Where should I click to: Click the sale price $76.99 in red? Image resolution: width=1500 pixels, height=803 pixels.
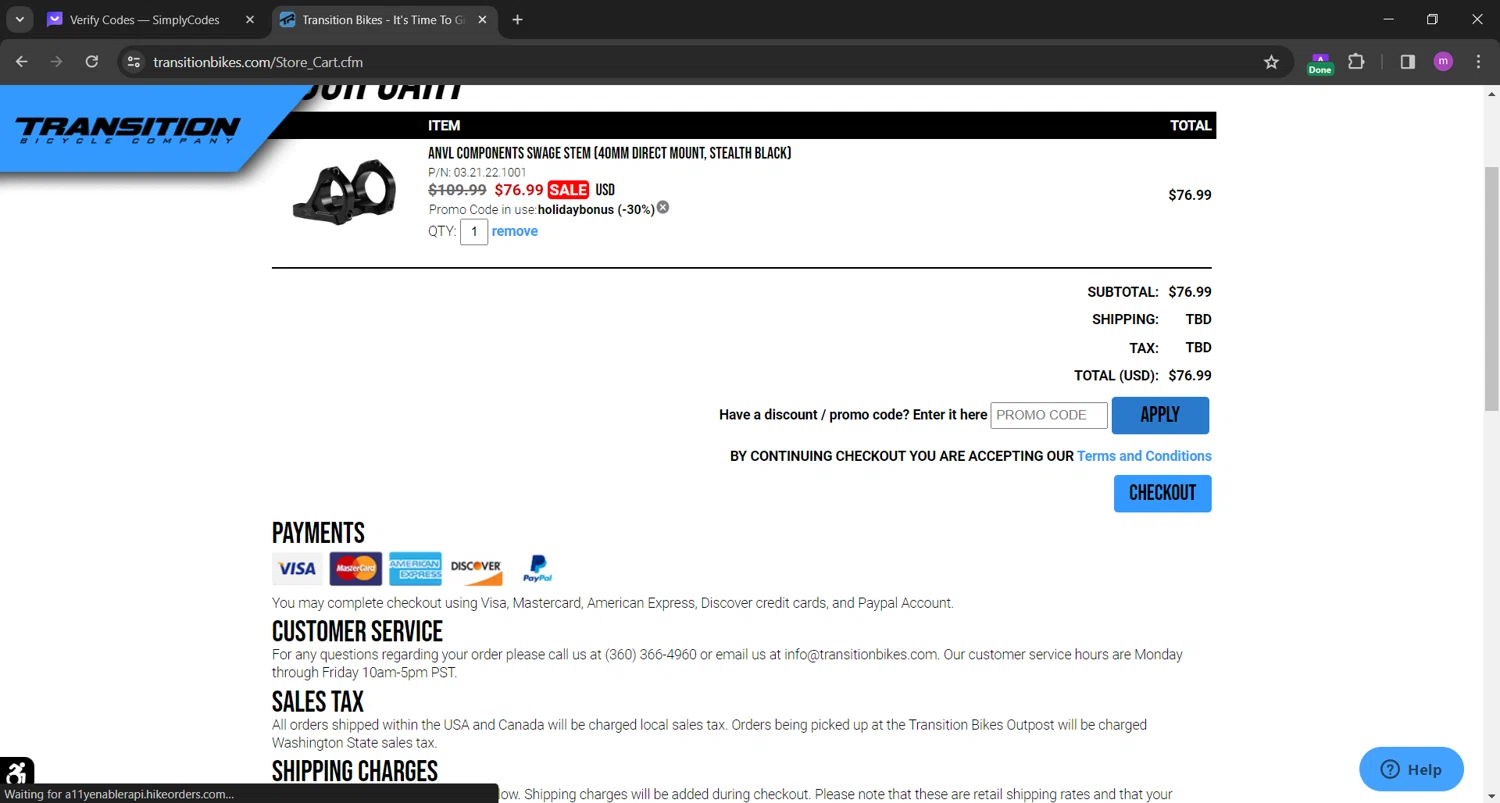(519, 190)
